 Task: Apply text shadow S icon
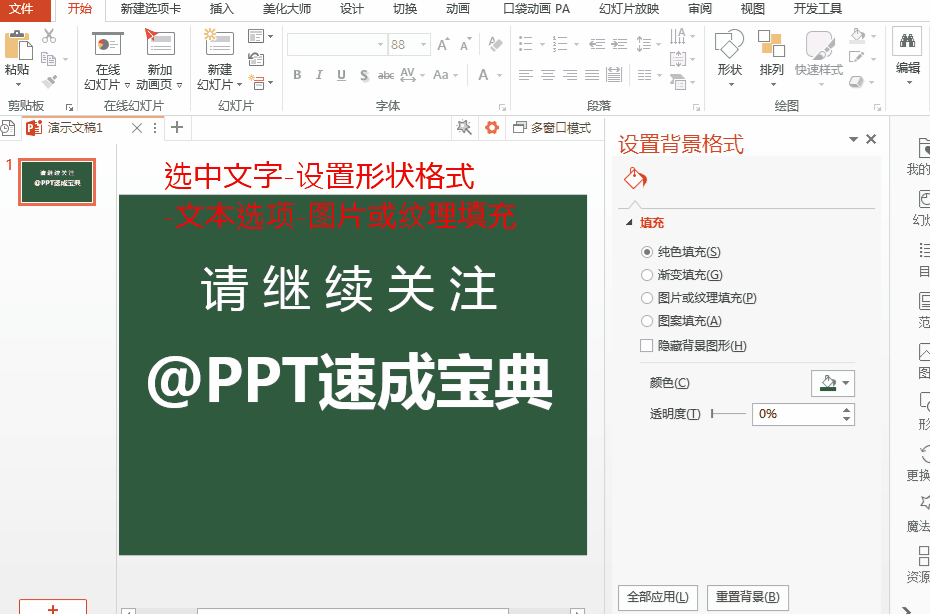tap(364, 75)
